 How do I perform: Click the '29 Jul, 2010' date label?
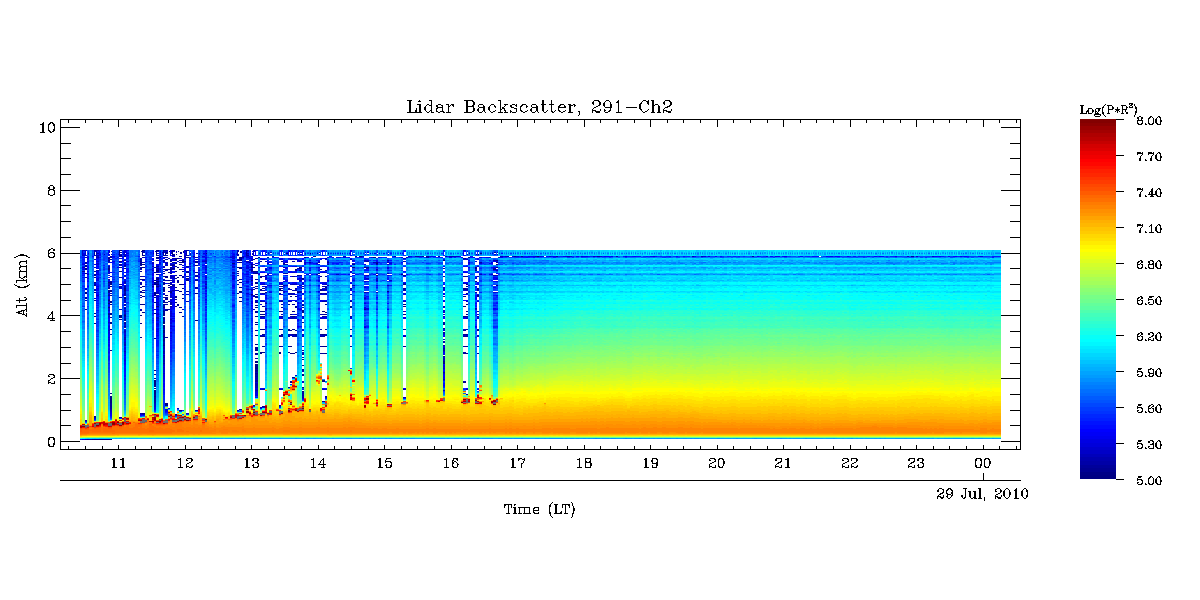[982, 494]
